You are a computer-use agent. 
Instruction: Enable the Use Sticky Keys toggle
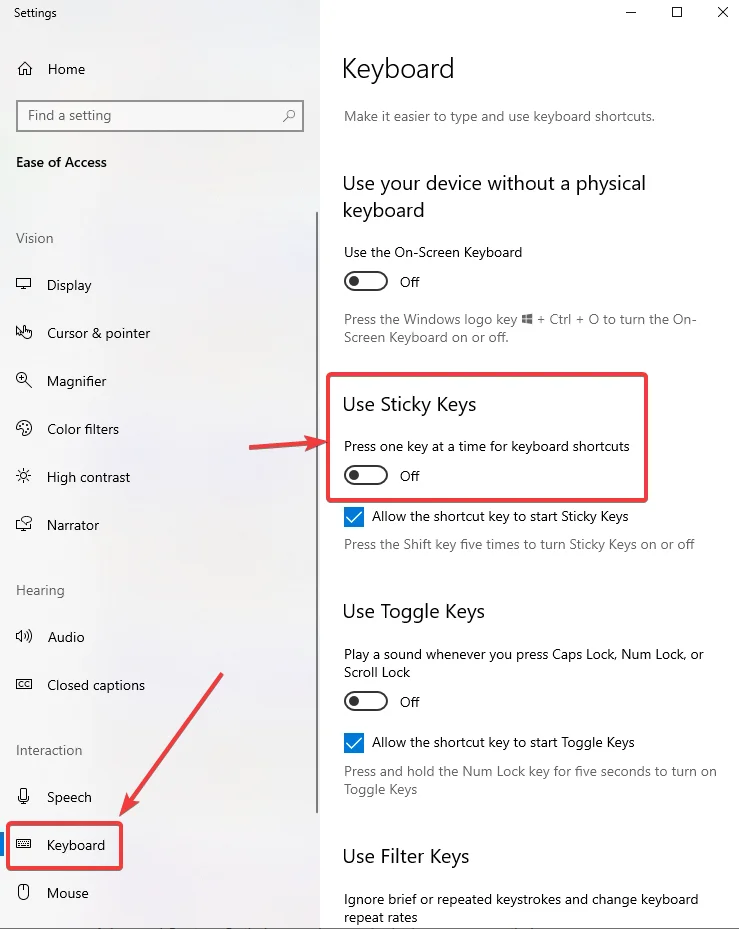(365, 475)
